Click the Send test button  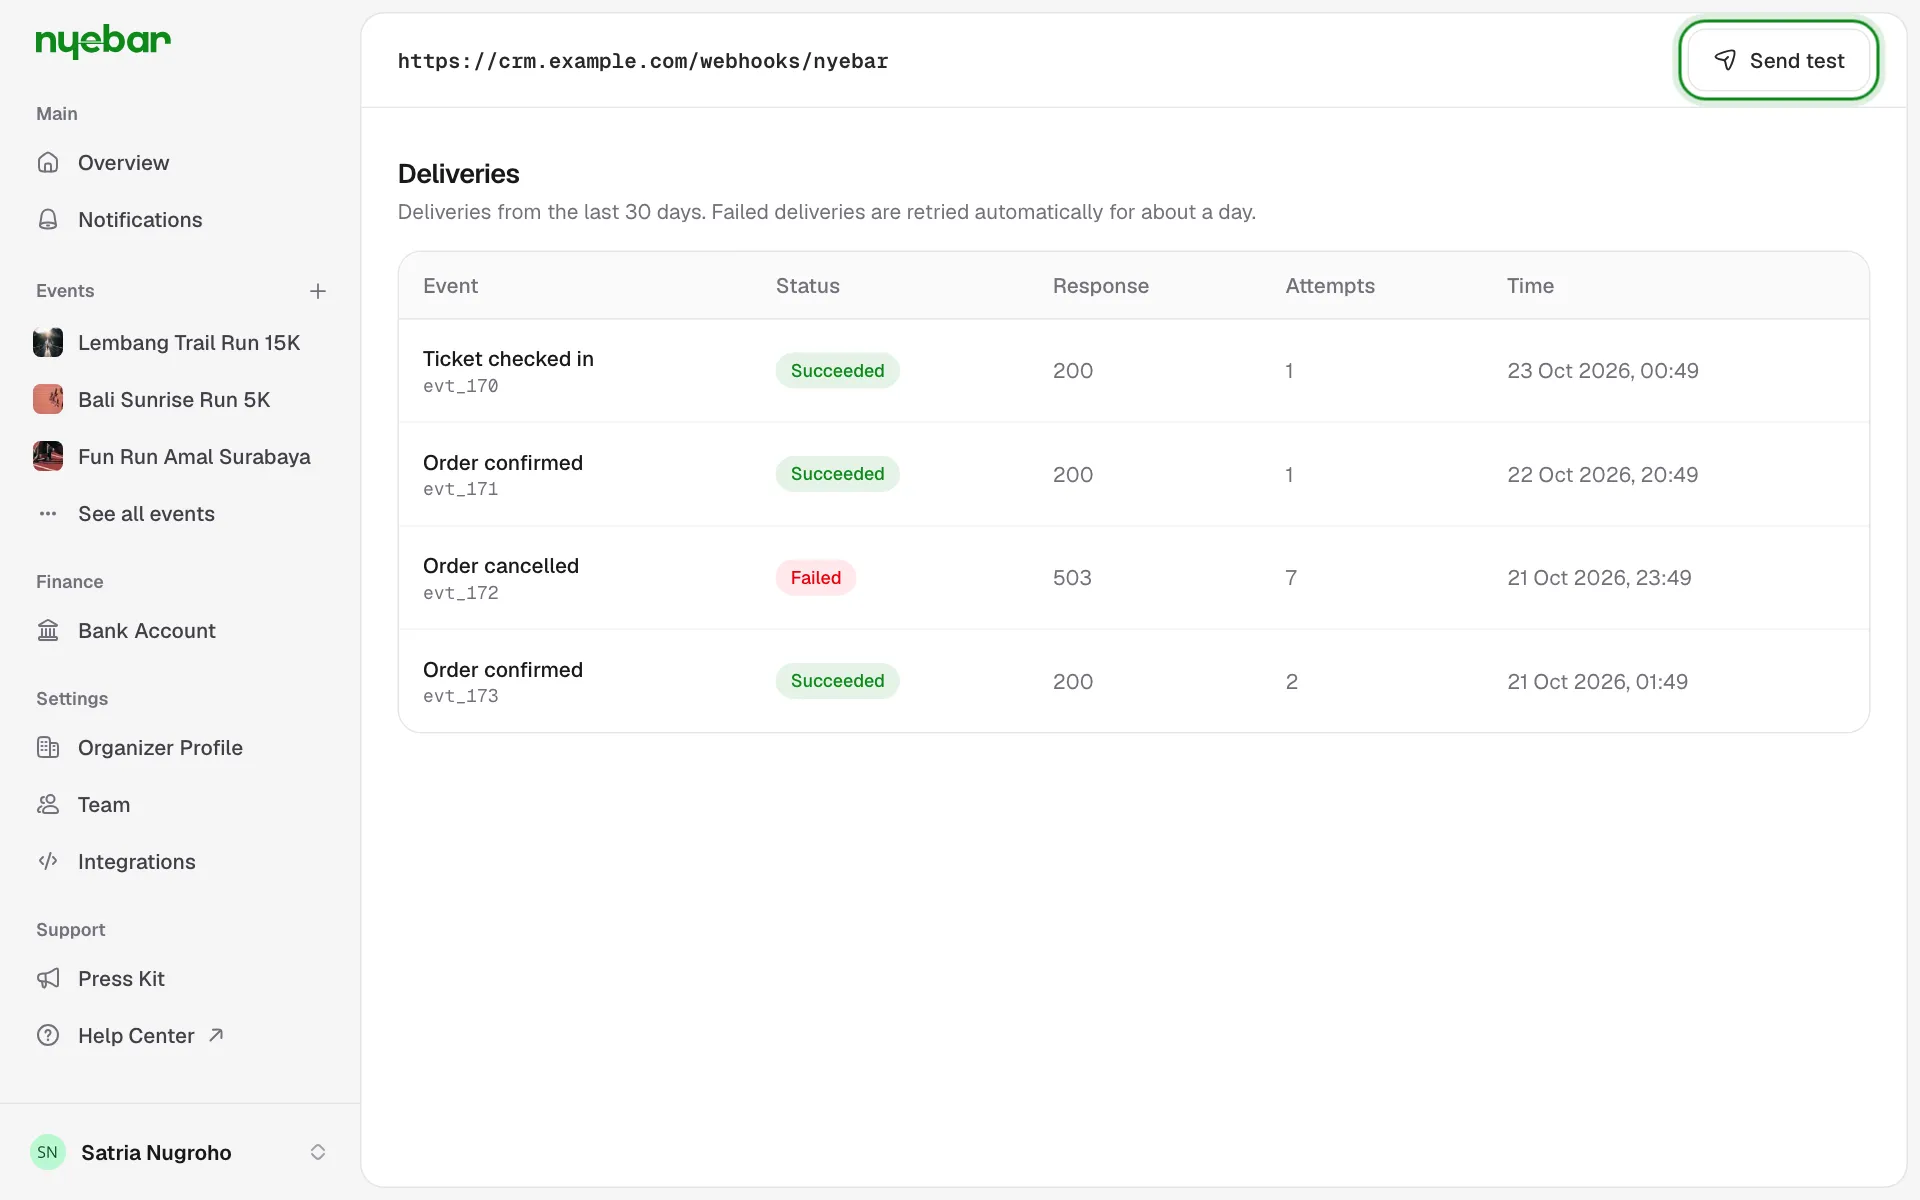click(x=1779, y=61)
